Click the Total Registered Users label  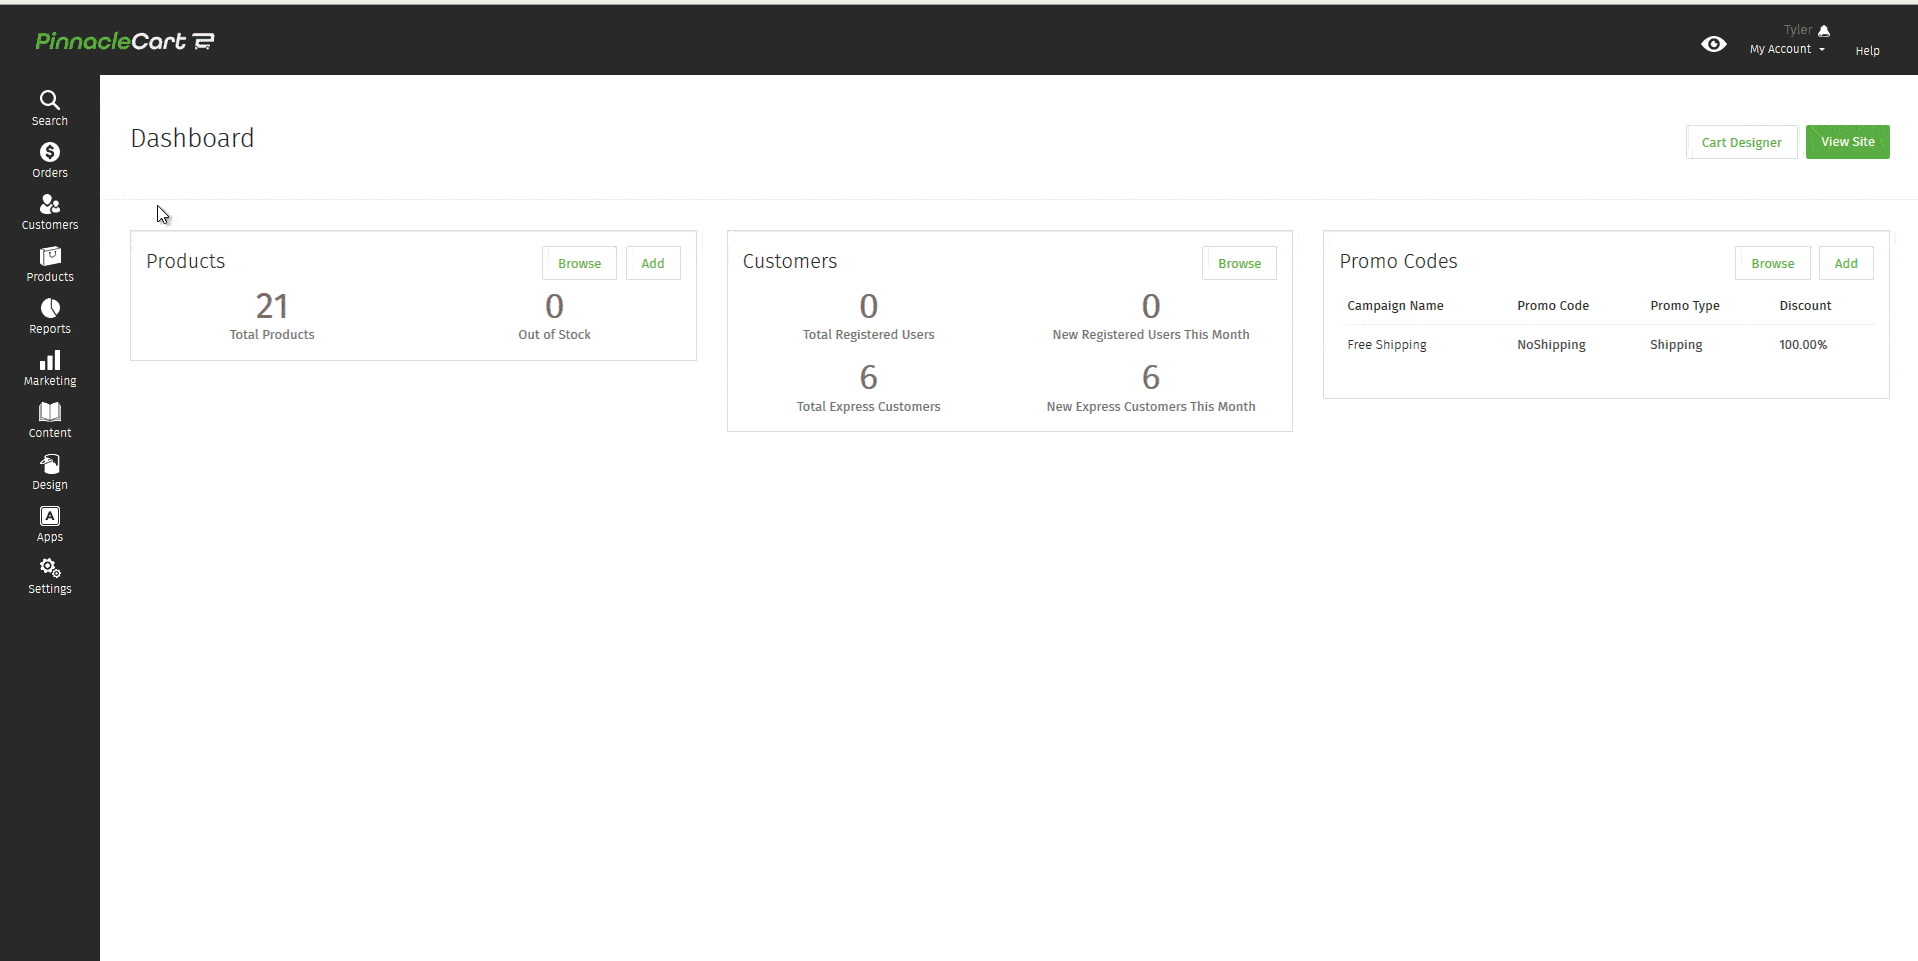coord(868,335)
